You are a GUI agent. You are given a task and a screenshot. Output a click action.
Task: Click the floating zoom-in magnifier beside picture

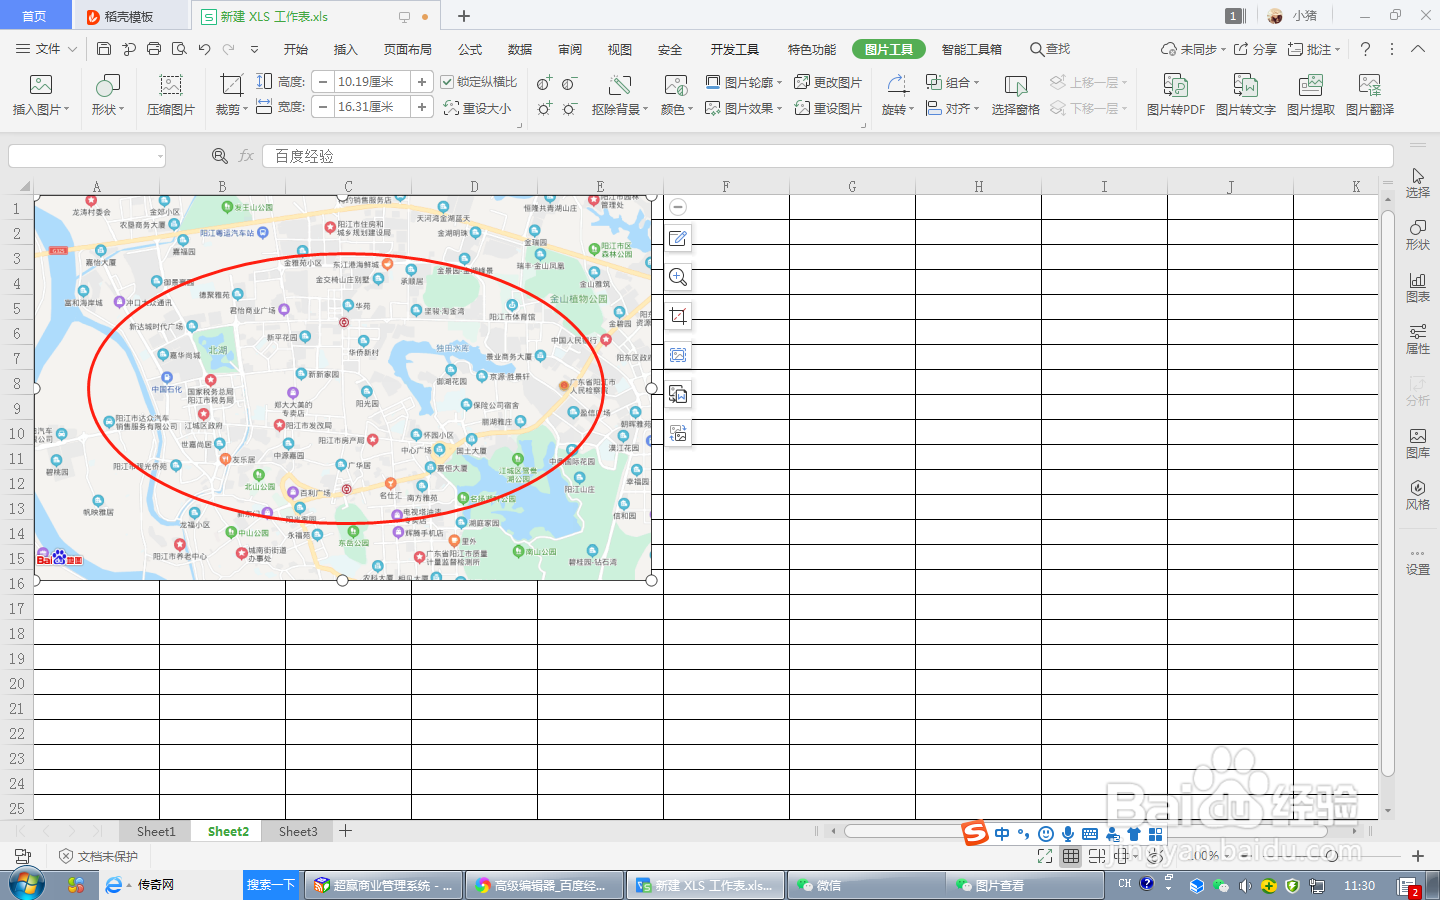point(678,277)
